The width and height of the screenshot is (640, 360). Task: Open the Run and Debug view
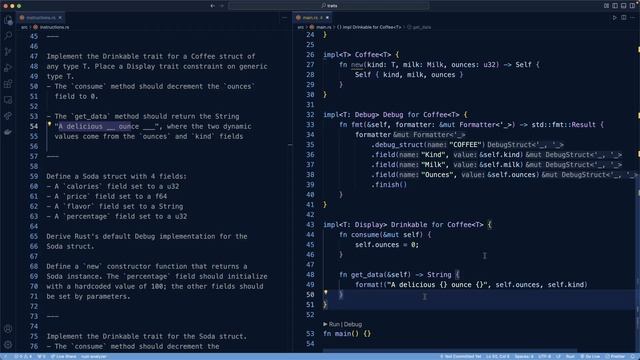pos(8,68)
